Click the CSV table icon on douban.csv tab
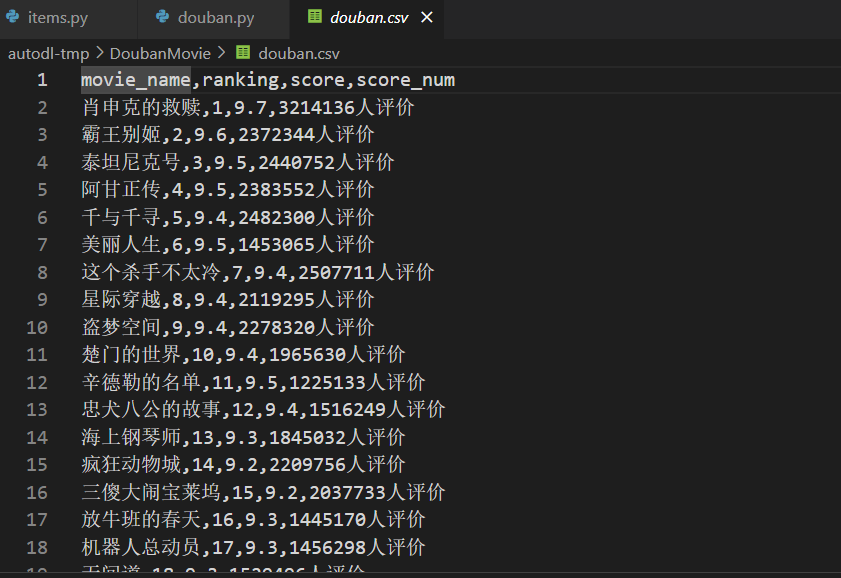The width and height of the screenshot is (841, 578). (315, 17)
